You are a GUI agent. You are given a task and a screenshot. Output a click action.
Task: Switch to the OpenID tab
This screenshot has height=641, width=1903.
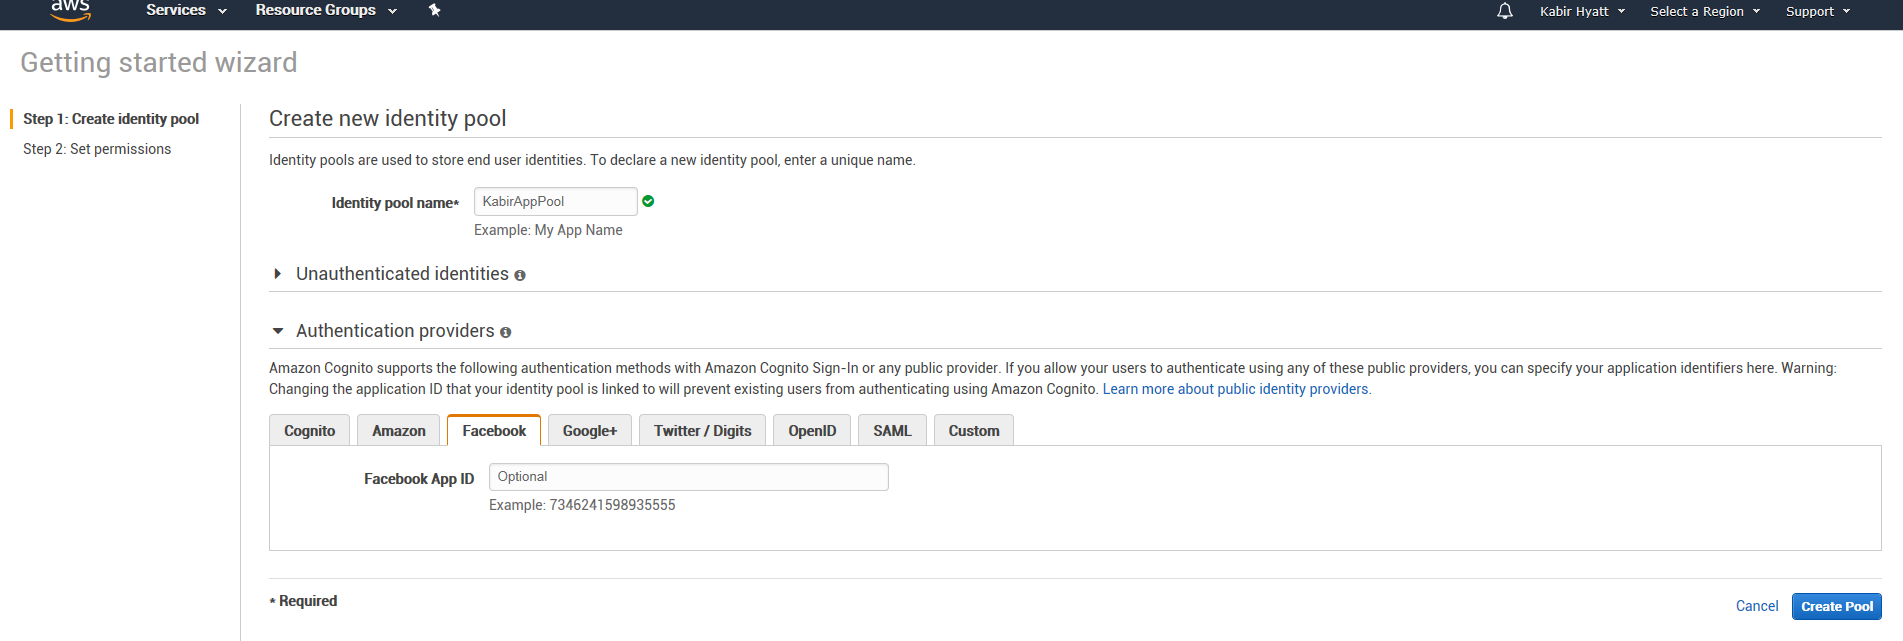click(x=812, y=430)
